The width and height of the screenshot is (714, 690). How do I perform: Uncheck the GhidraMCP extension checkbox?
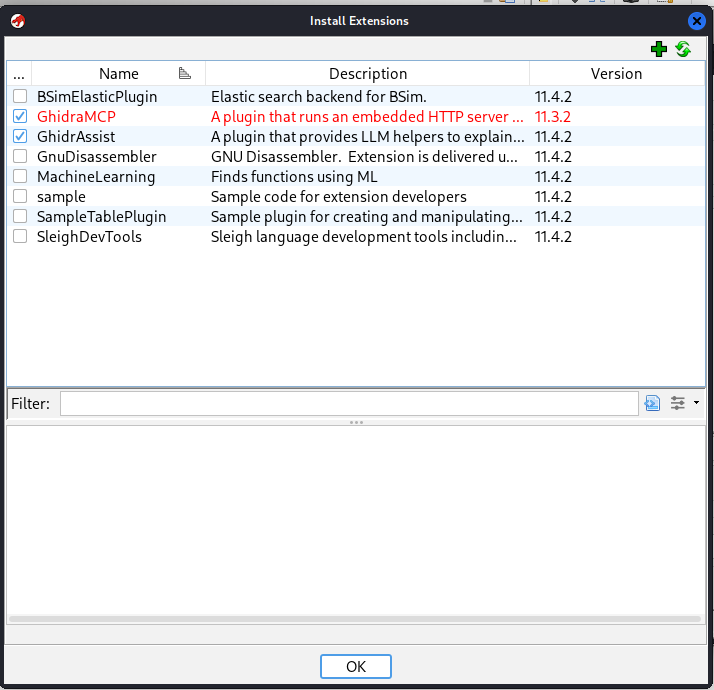(20, 117)
